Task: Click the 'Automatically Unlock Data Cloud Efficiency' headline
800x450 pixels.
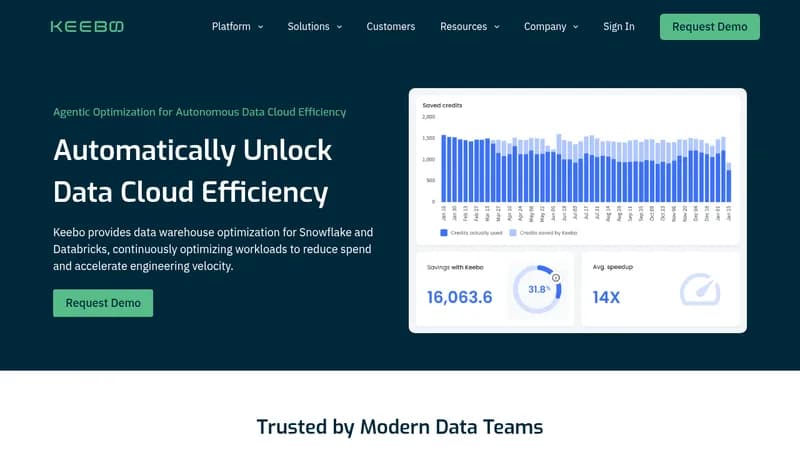Action: coord(193,171)
